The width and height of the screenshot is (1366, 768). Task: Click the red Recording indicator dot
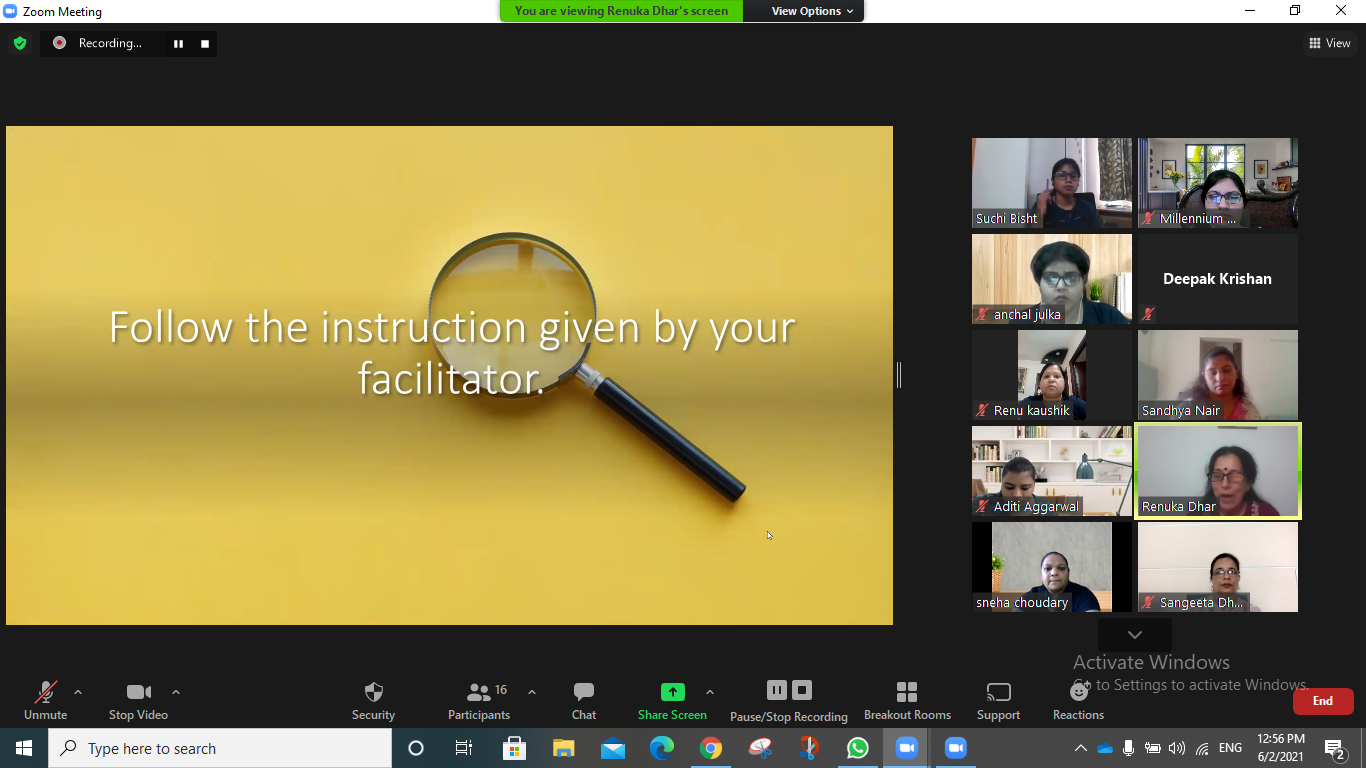pos(59,43)
